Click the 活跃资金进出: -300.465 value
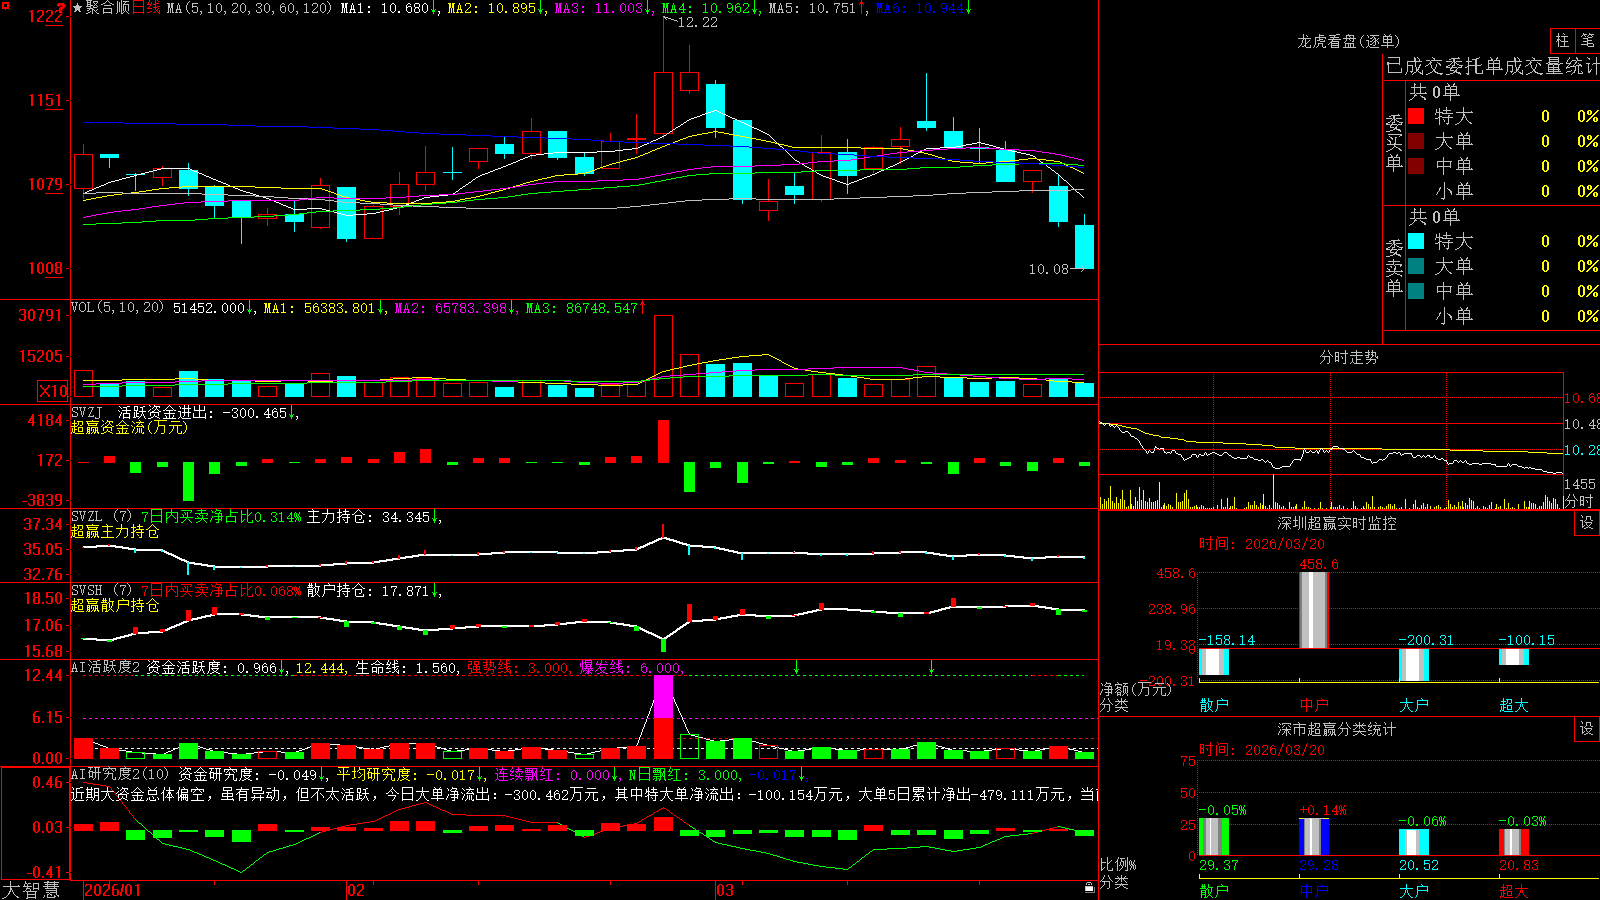This screenshot has height=900, width=1600. point(203,412)
